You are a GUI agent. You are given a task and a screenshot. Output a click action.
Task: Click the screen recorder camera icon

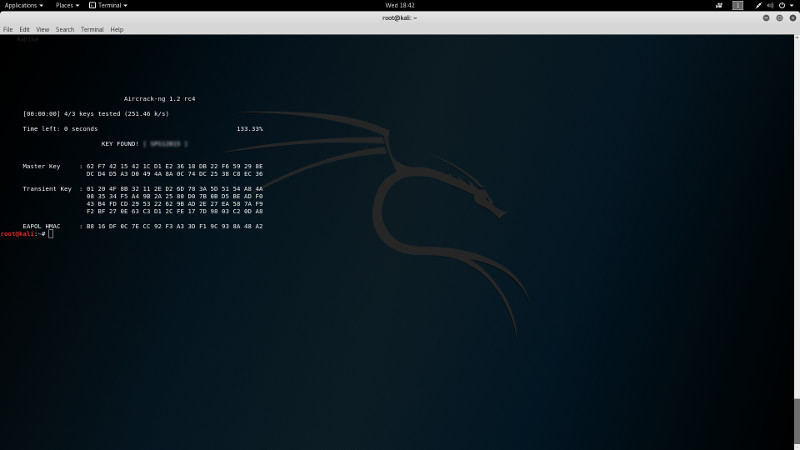click(x=719, y=5)
